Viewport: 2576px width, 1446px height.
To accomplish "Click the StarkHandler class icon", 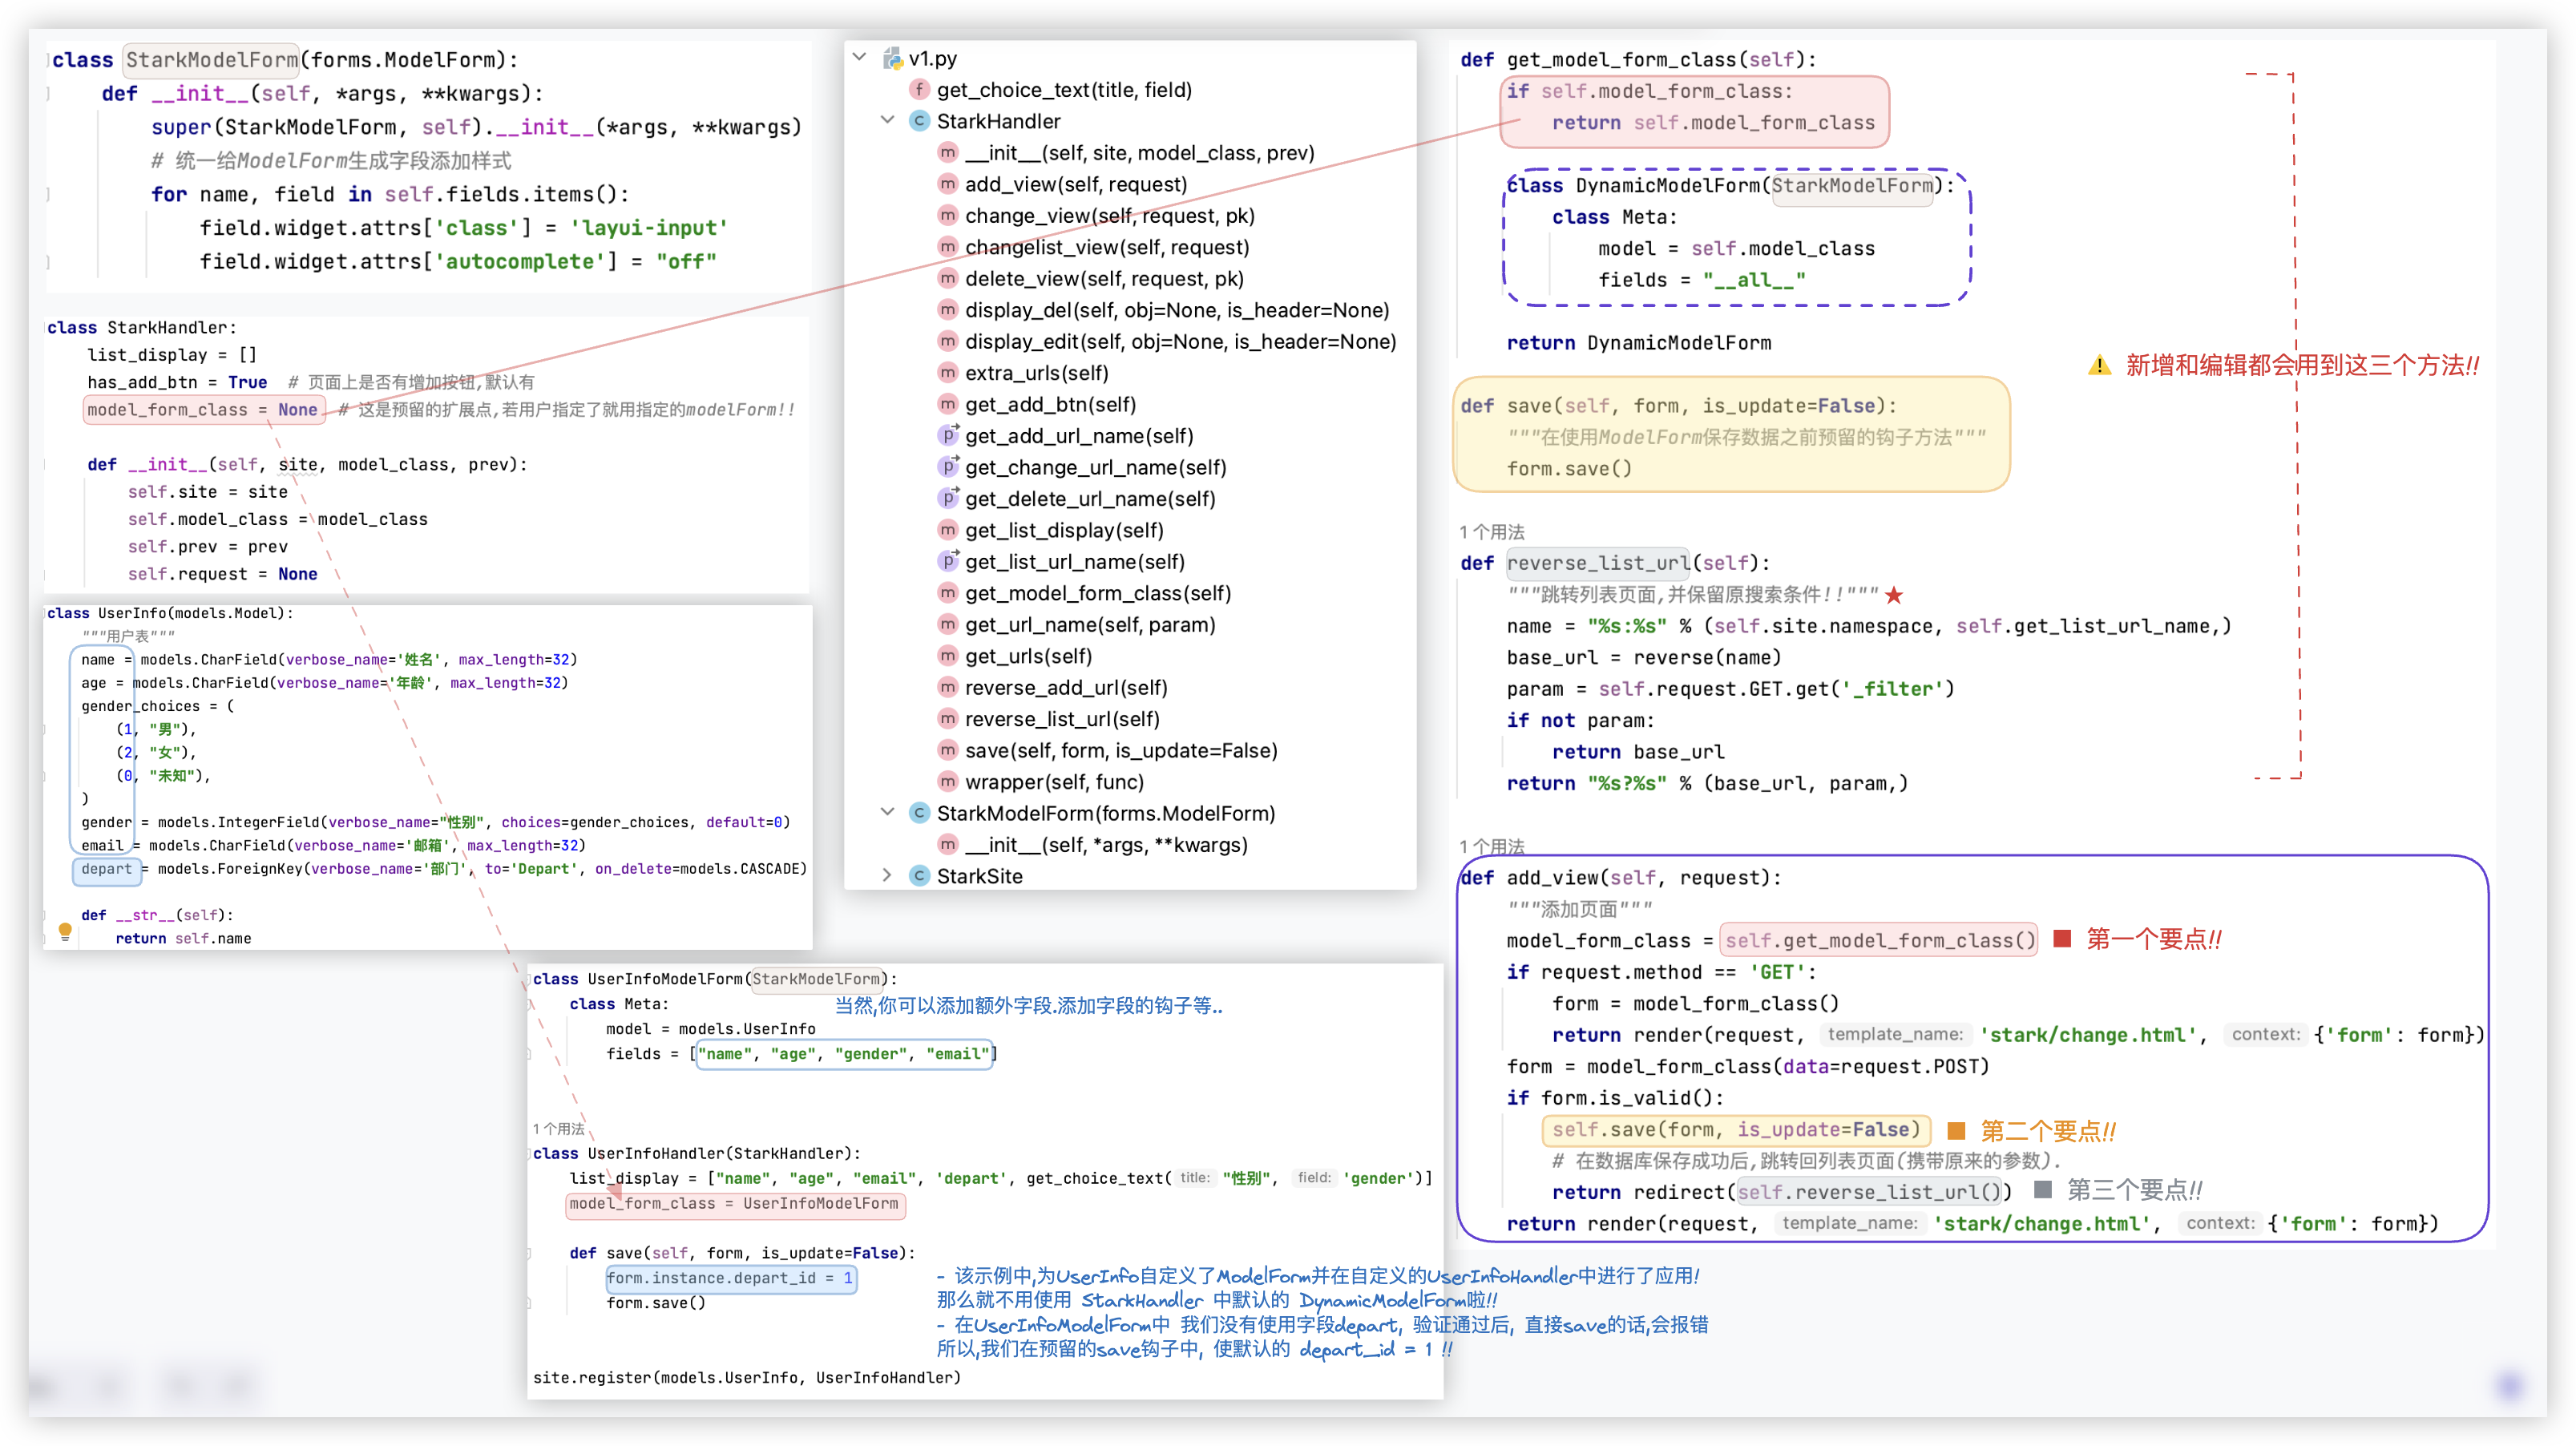I will click(919, 121).
